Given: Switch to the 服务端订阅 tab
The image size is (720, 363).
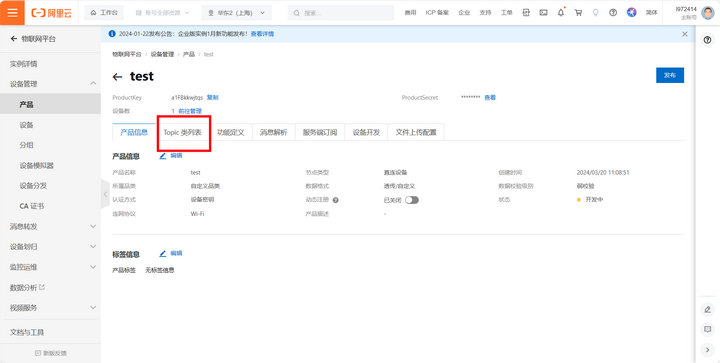Looking at the screenshot, I should click(320, 133).
